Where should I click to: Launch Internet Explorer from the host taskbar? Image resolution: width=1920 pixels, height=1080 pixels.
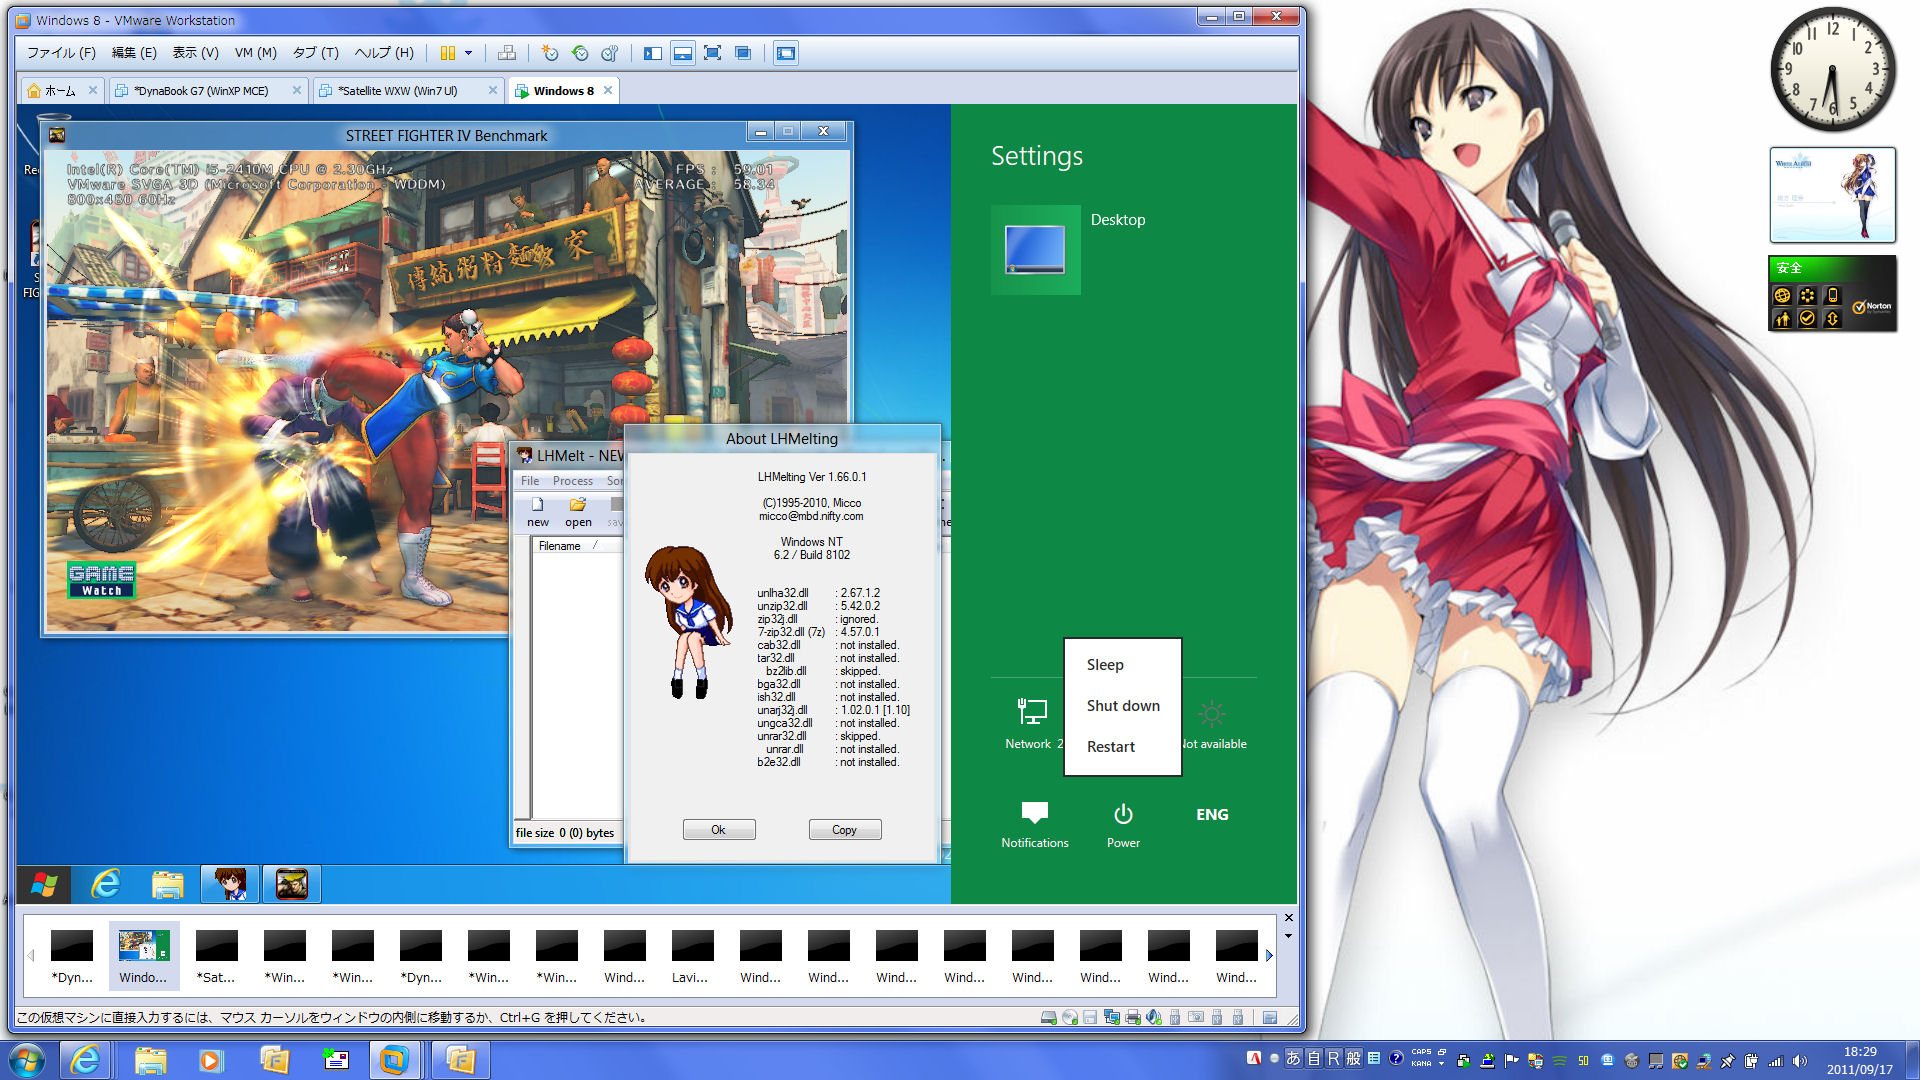point(86,1060)
